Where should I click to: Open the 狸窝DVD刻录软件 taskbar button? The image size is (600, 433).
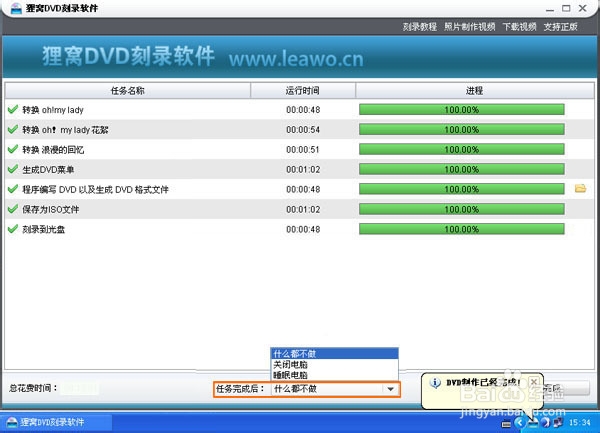click(x=56, y=422)
